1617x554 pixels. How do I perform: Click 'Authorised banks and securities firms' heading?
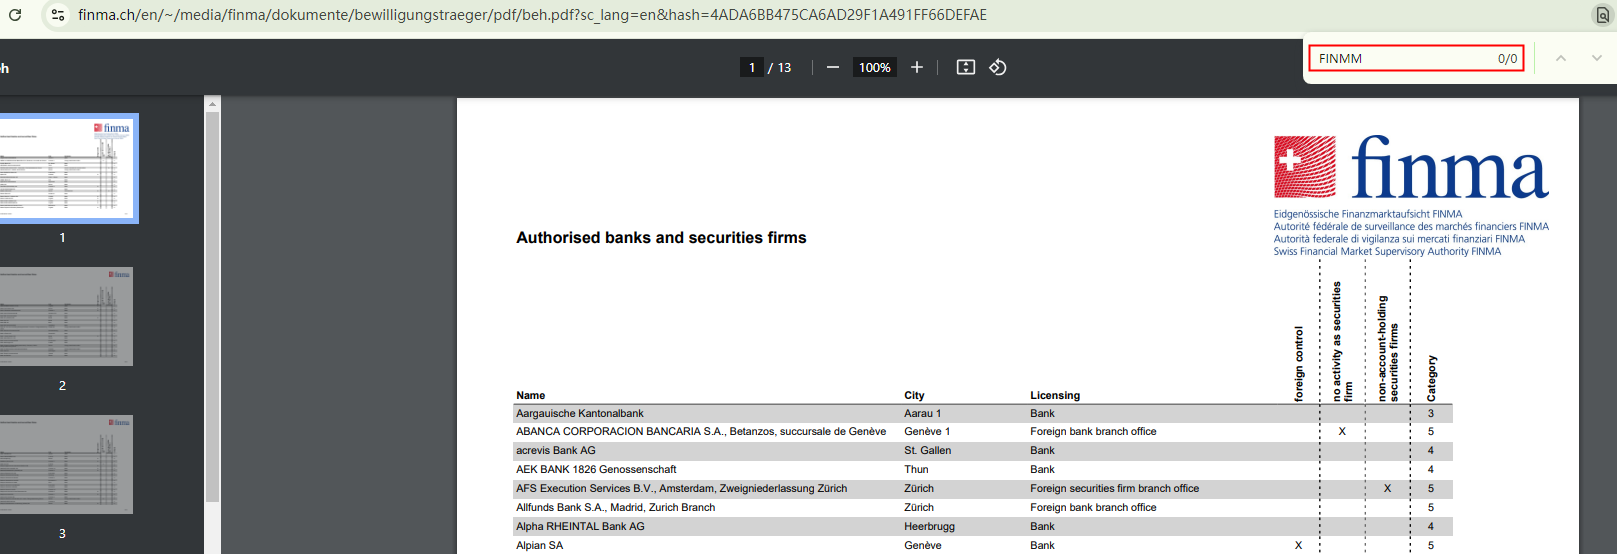coord(661,238)
